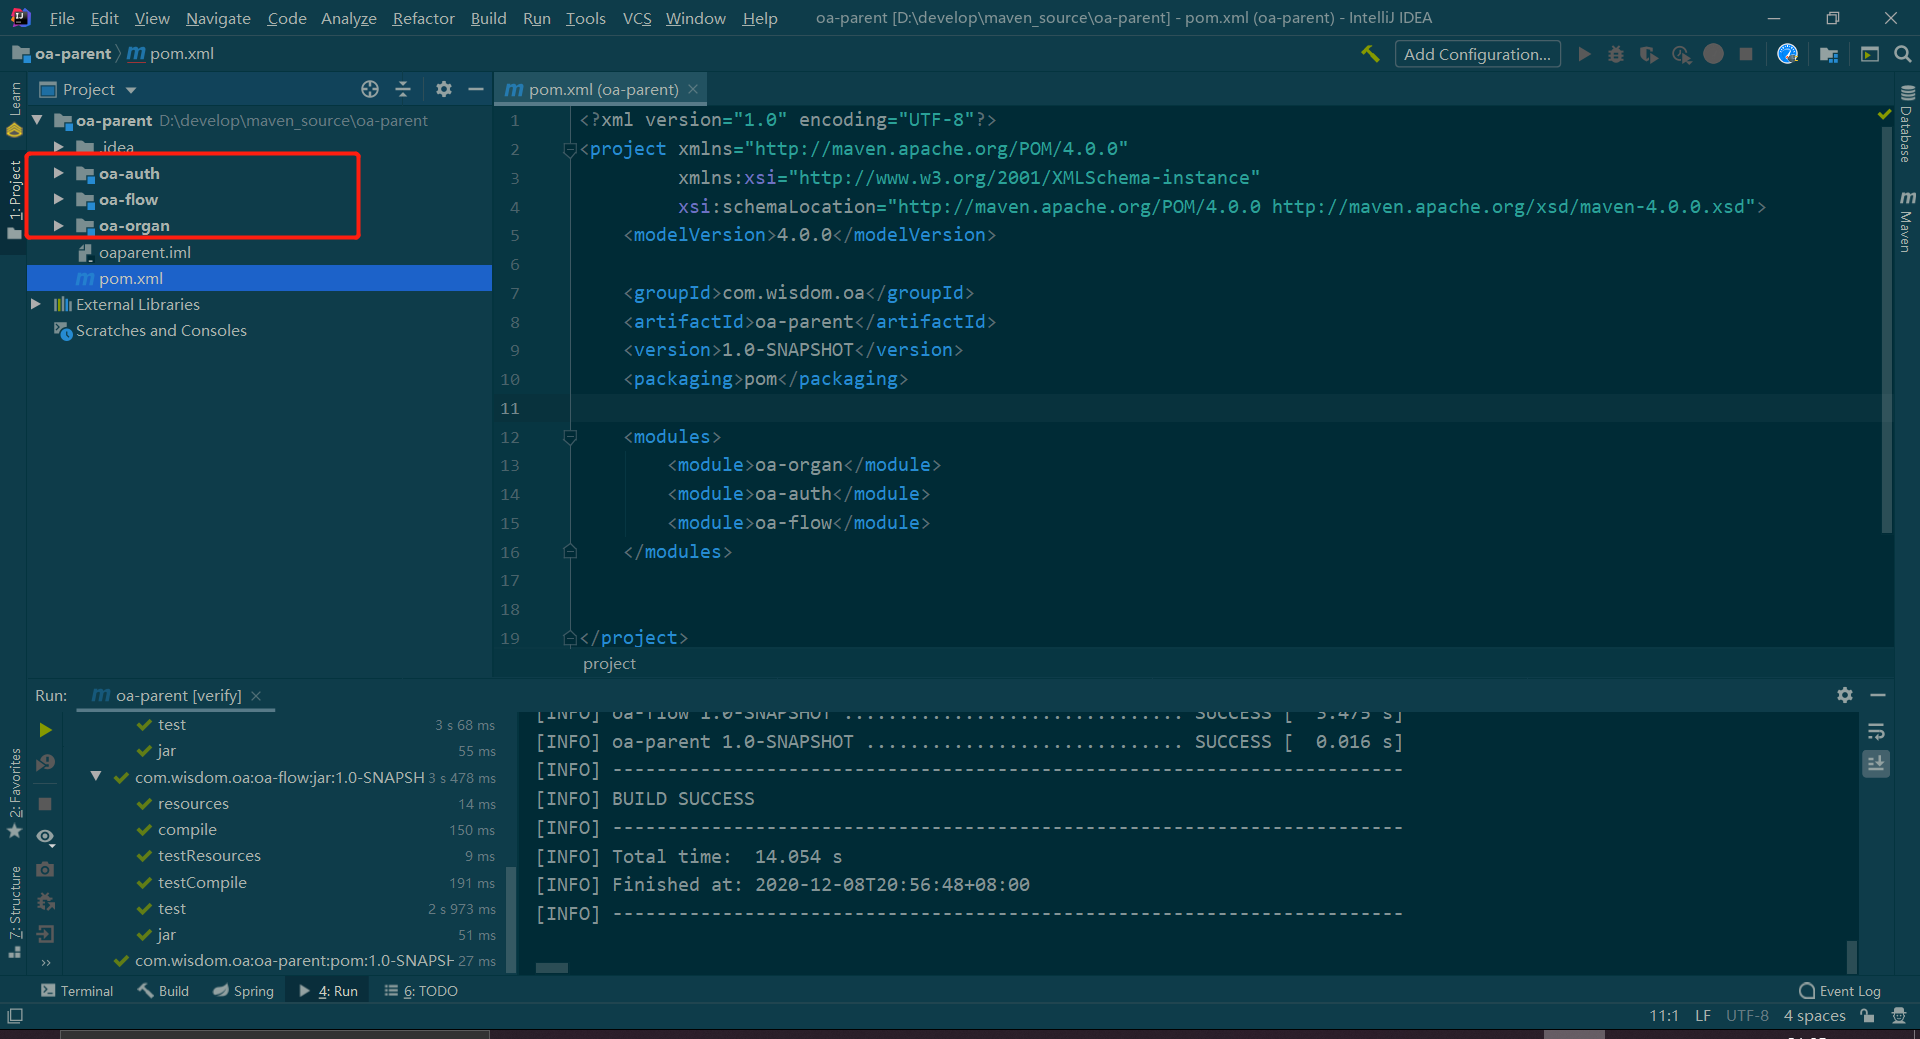Expand the oa-organ module

click(59, 225)
